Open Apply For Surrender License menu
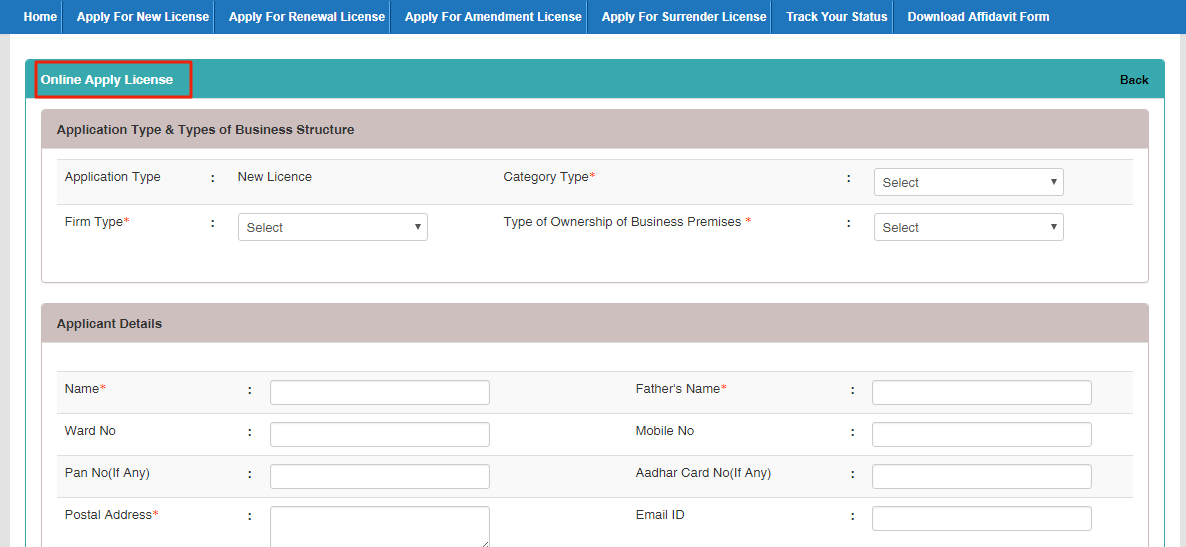This screenshot has height=547, width=1186. (x=684, y=17)
